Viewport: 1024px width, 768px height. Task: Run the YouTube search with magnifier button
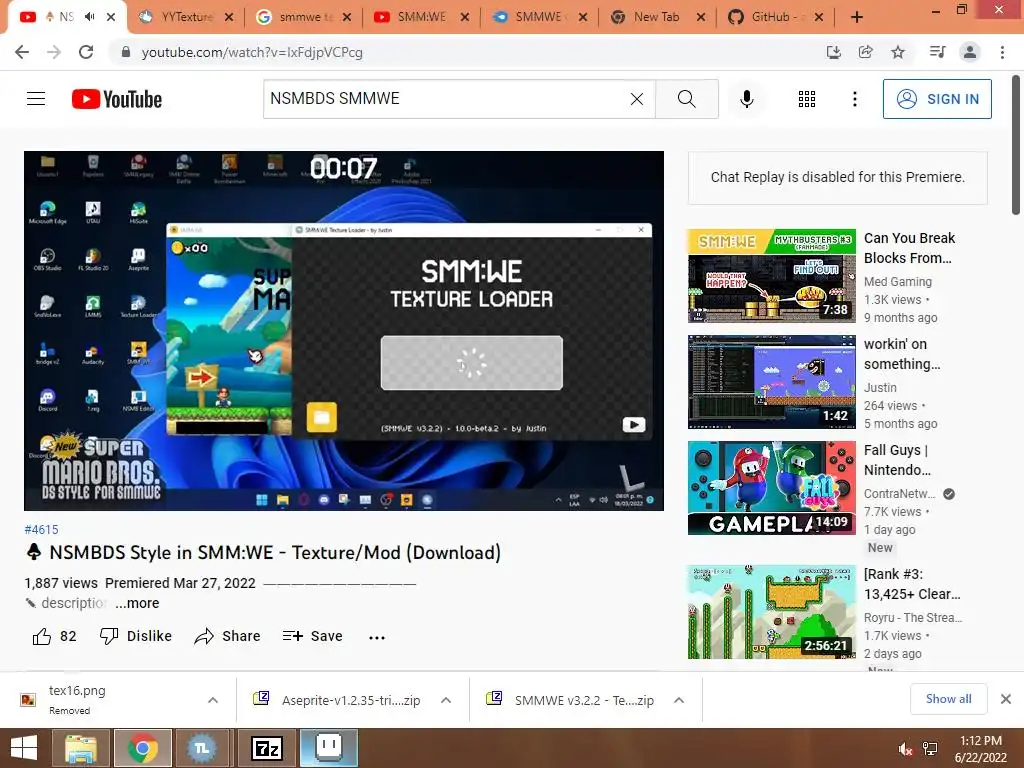686,99
